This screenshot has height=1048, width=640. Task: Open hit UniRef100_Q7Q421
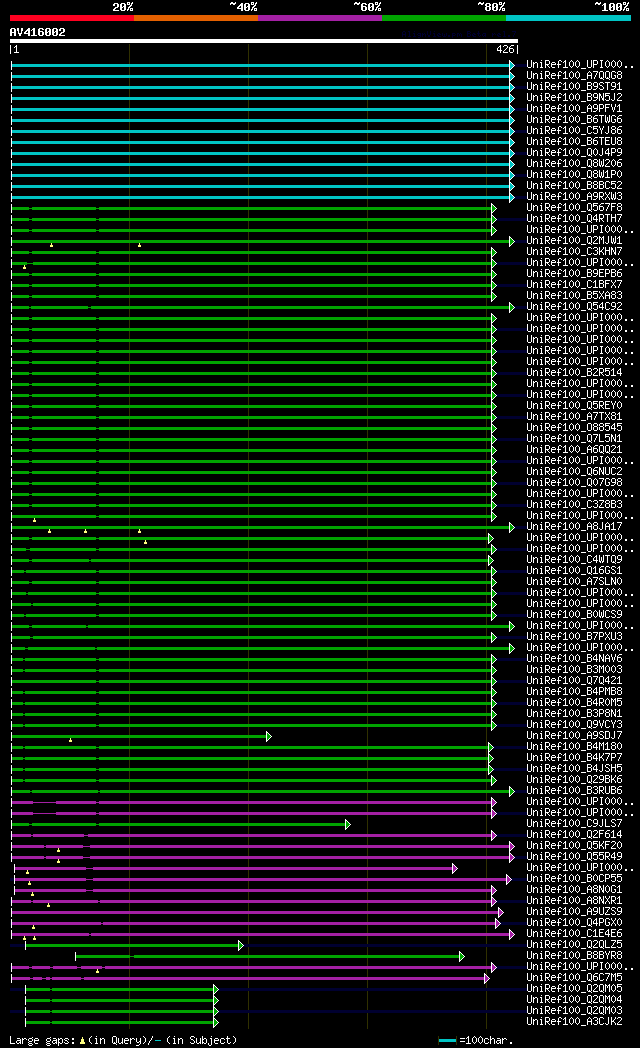point(574,680)
